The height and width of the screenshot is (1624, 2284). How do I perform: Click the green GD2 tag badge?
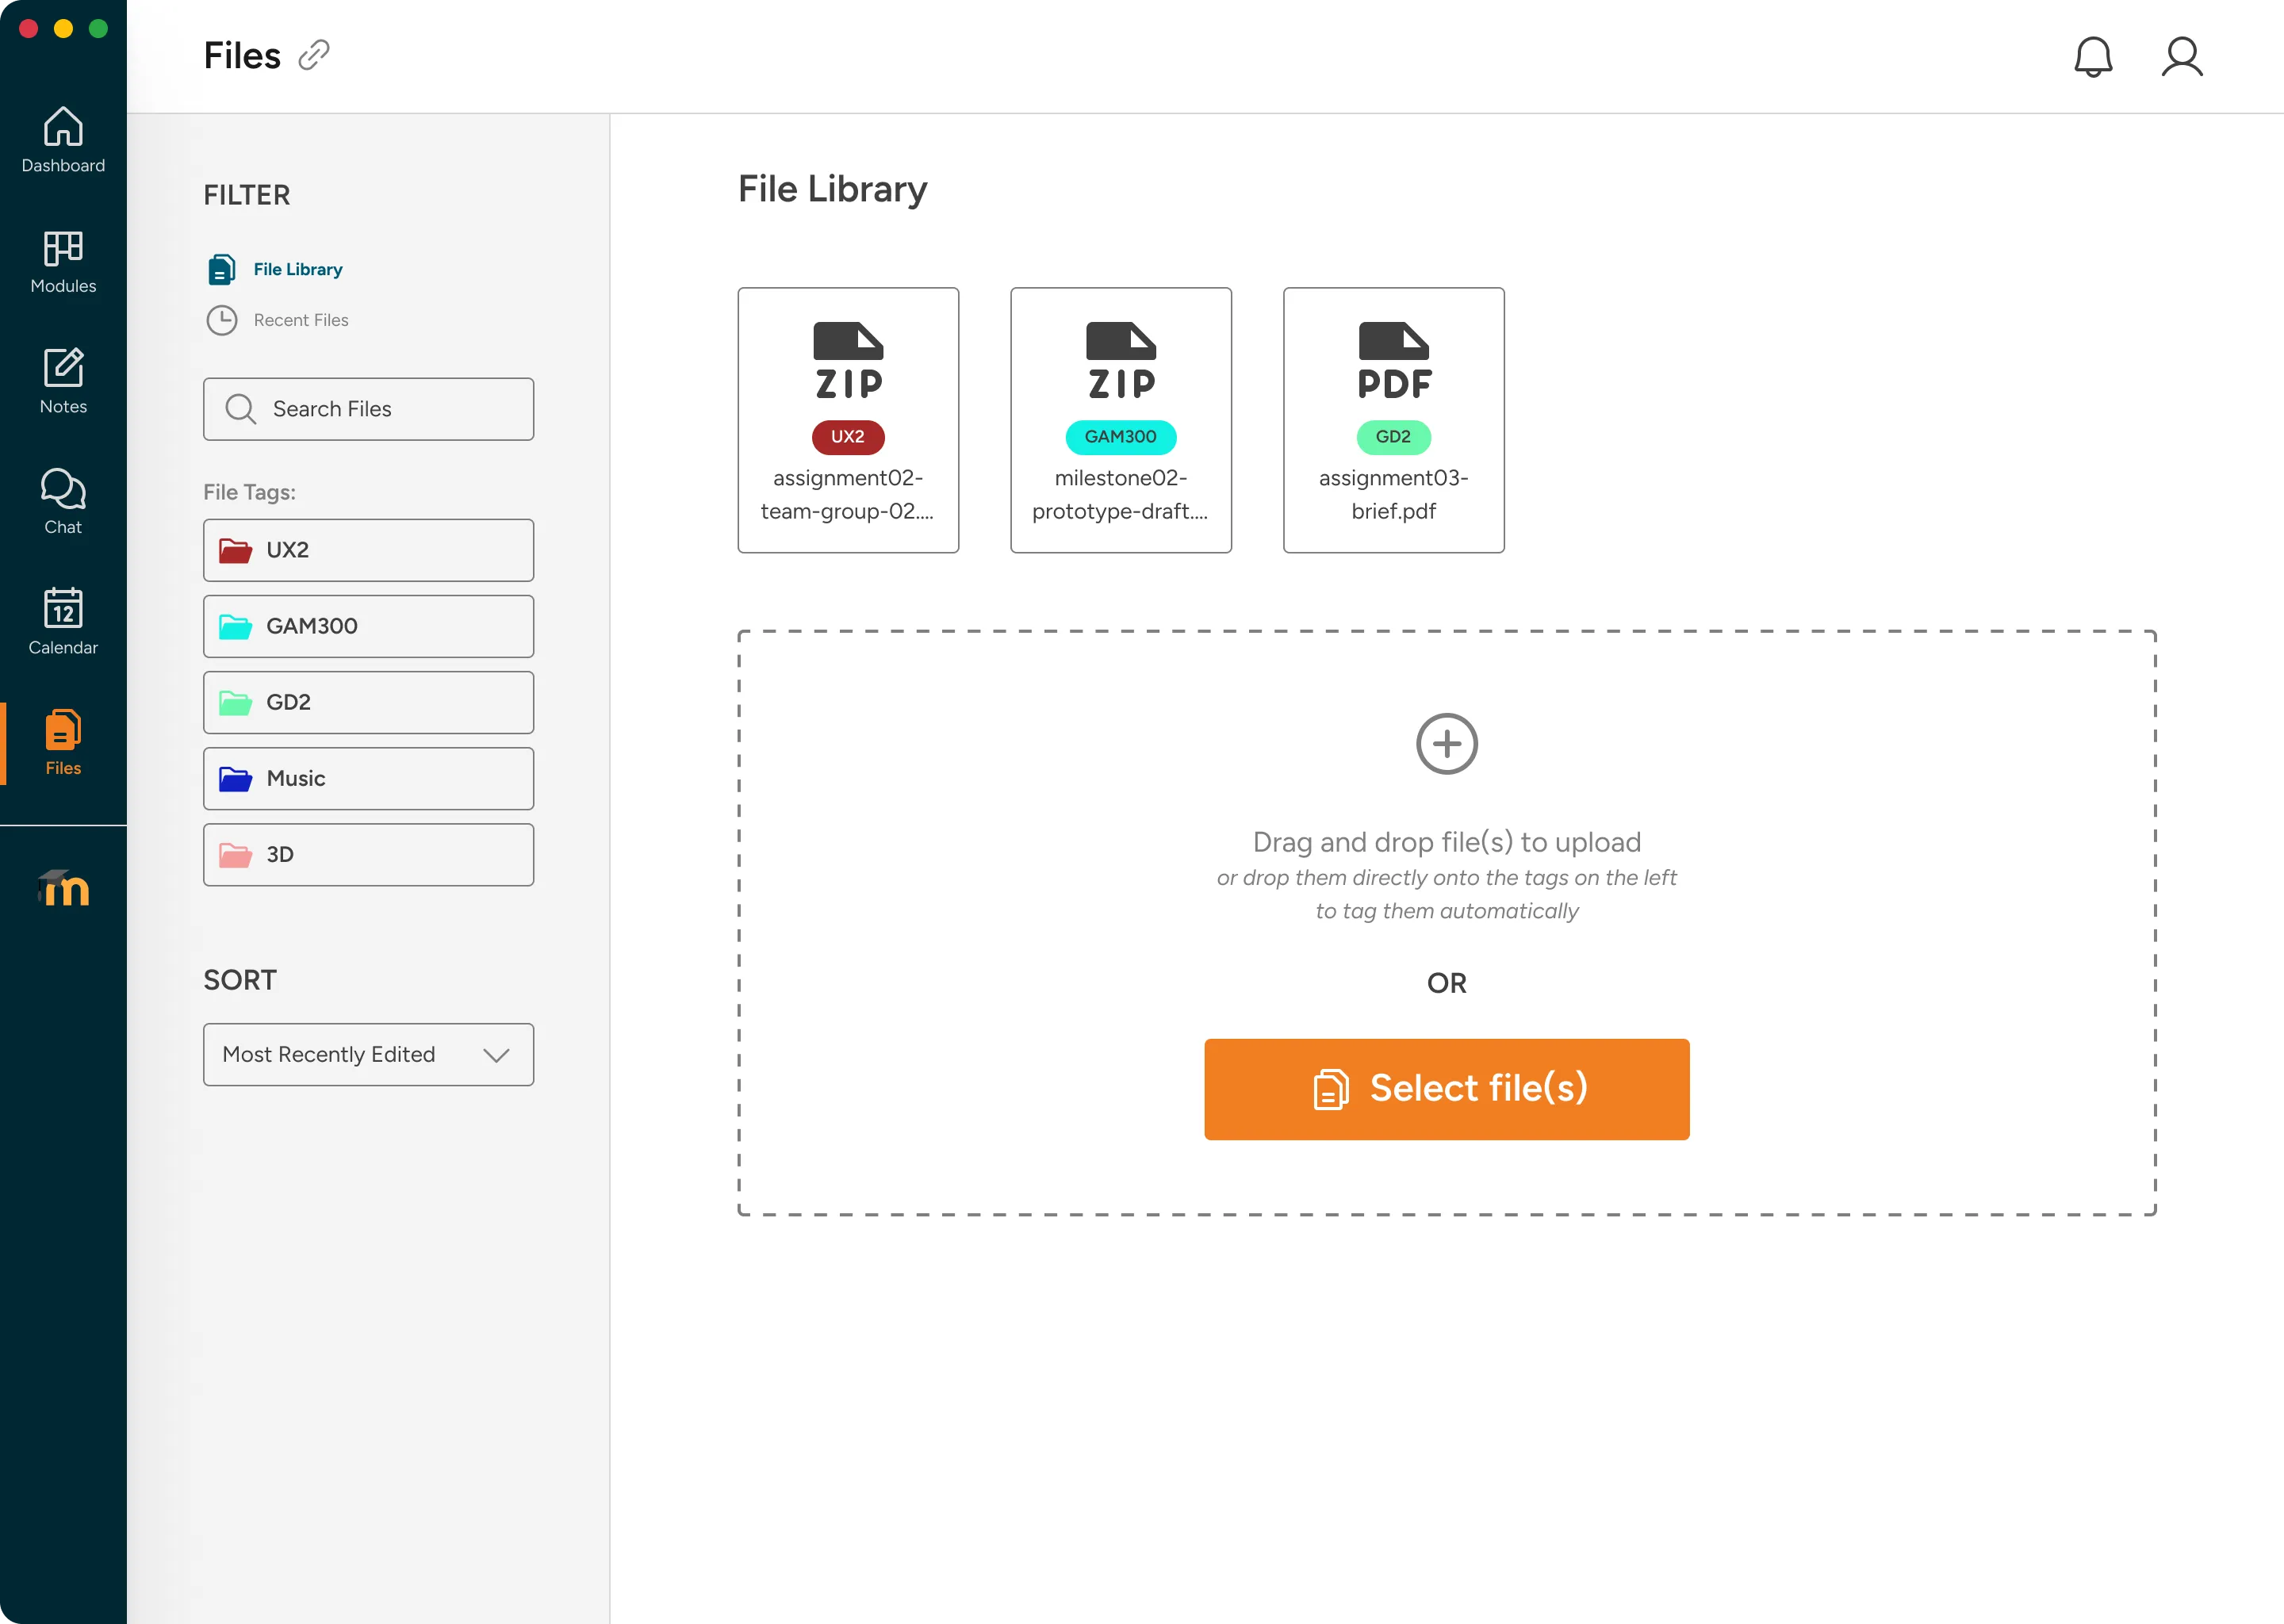pos(1394,437)
